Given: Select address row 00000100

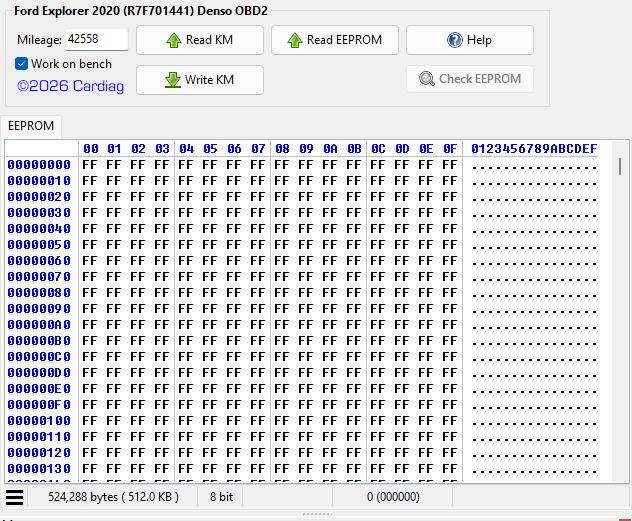Looking at the screenshot, I should click(x=39, y=421).
